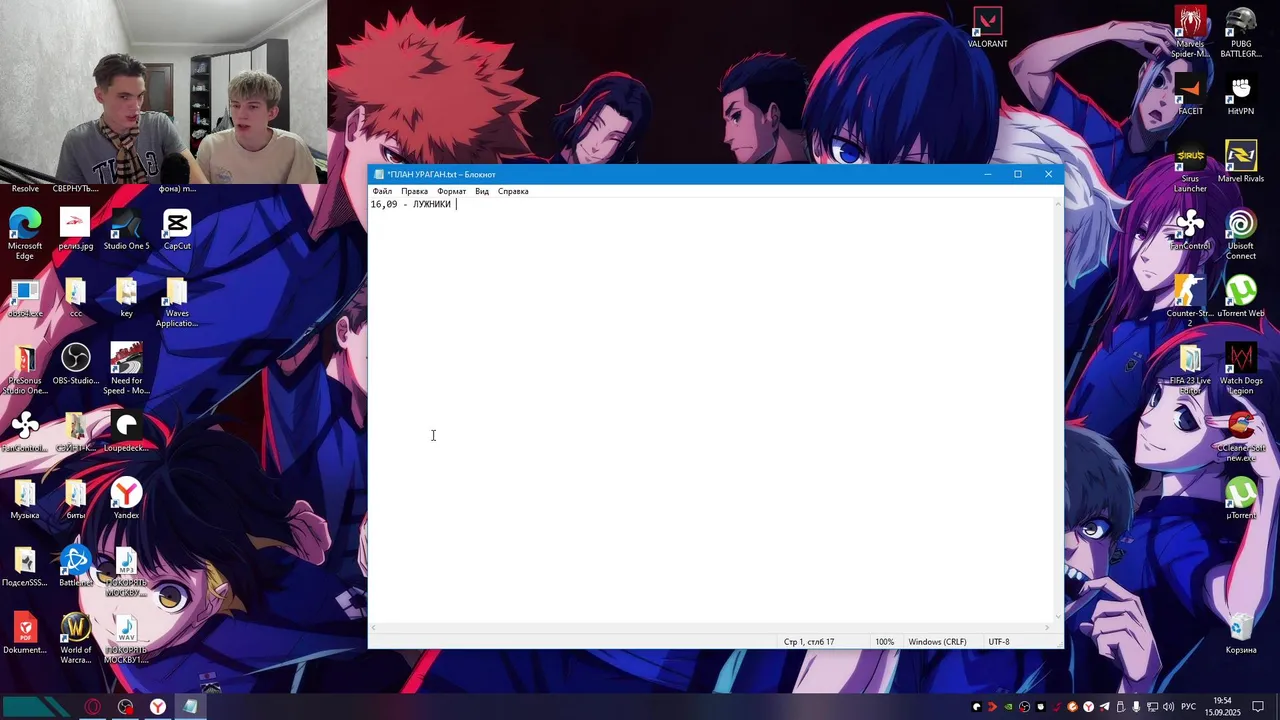Select the ПОКОРЯТЬ МОСКВУ1 WAV file
Image resolution: width=1280 pixels, height=720 pixels.
pyautogui.click(x=126, y=638)
